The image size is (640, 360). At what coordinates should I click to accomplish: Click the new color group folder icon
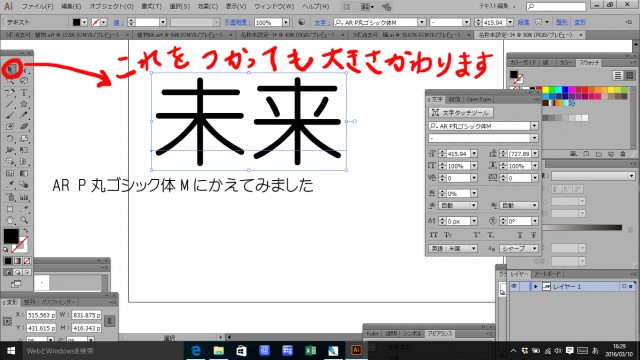598,154
